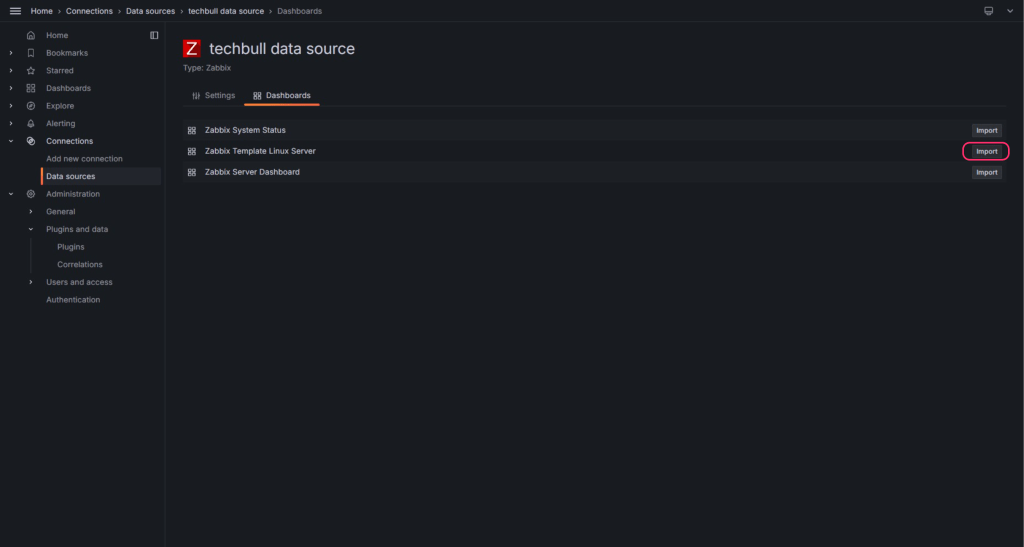The height and width of the screenshot is (547, 1024).
Task: Collapse the Connections section chevron
Action: point(11,141)
